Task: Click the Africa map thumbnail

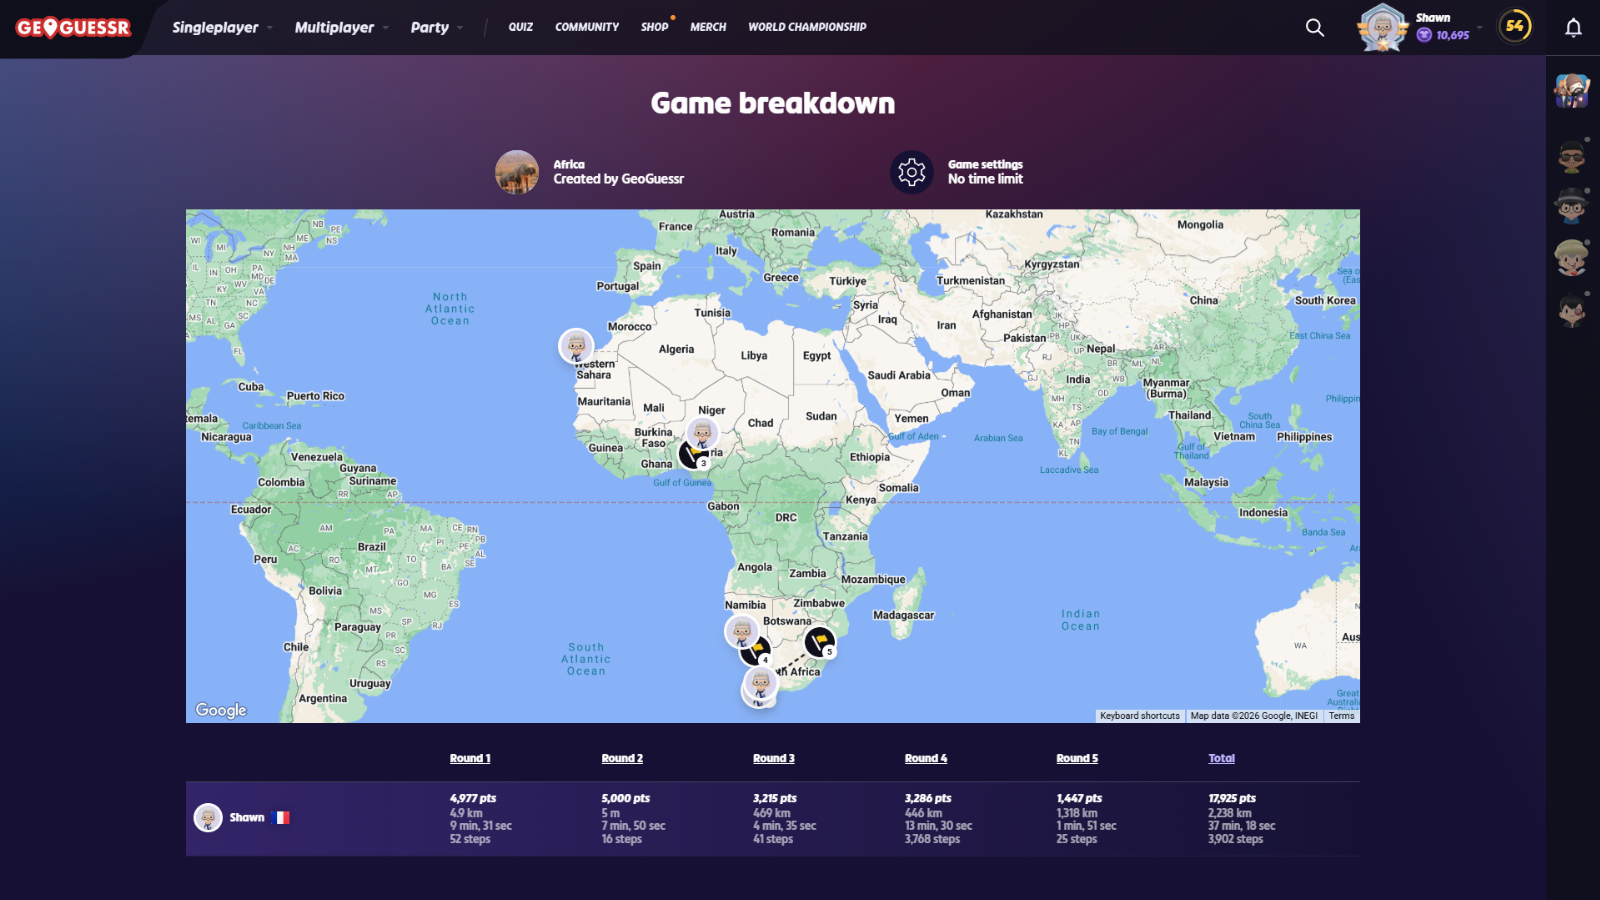Action: point(517,172)
